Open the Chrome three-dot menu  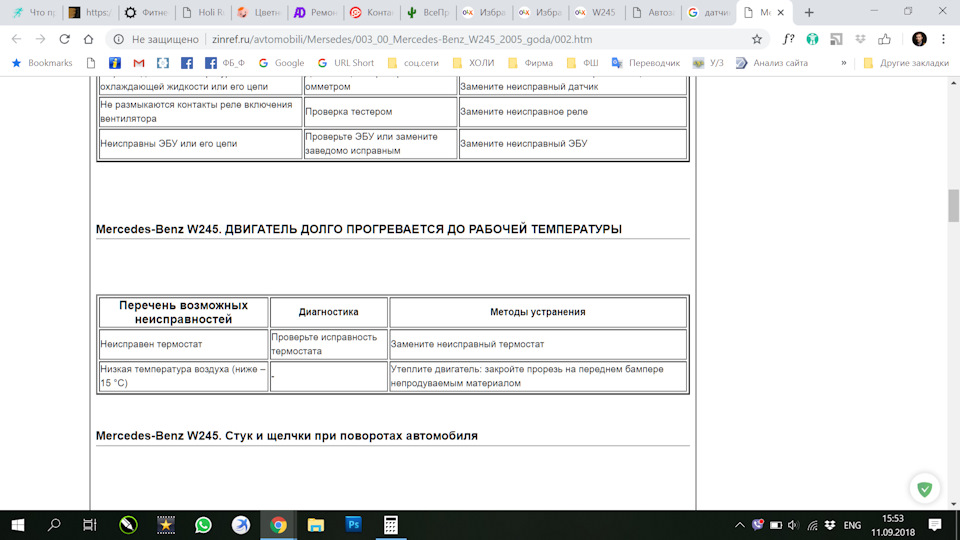point(943,39)
